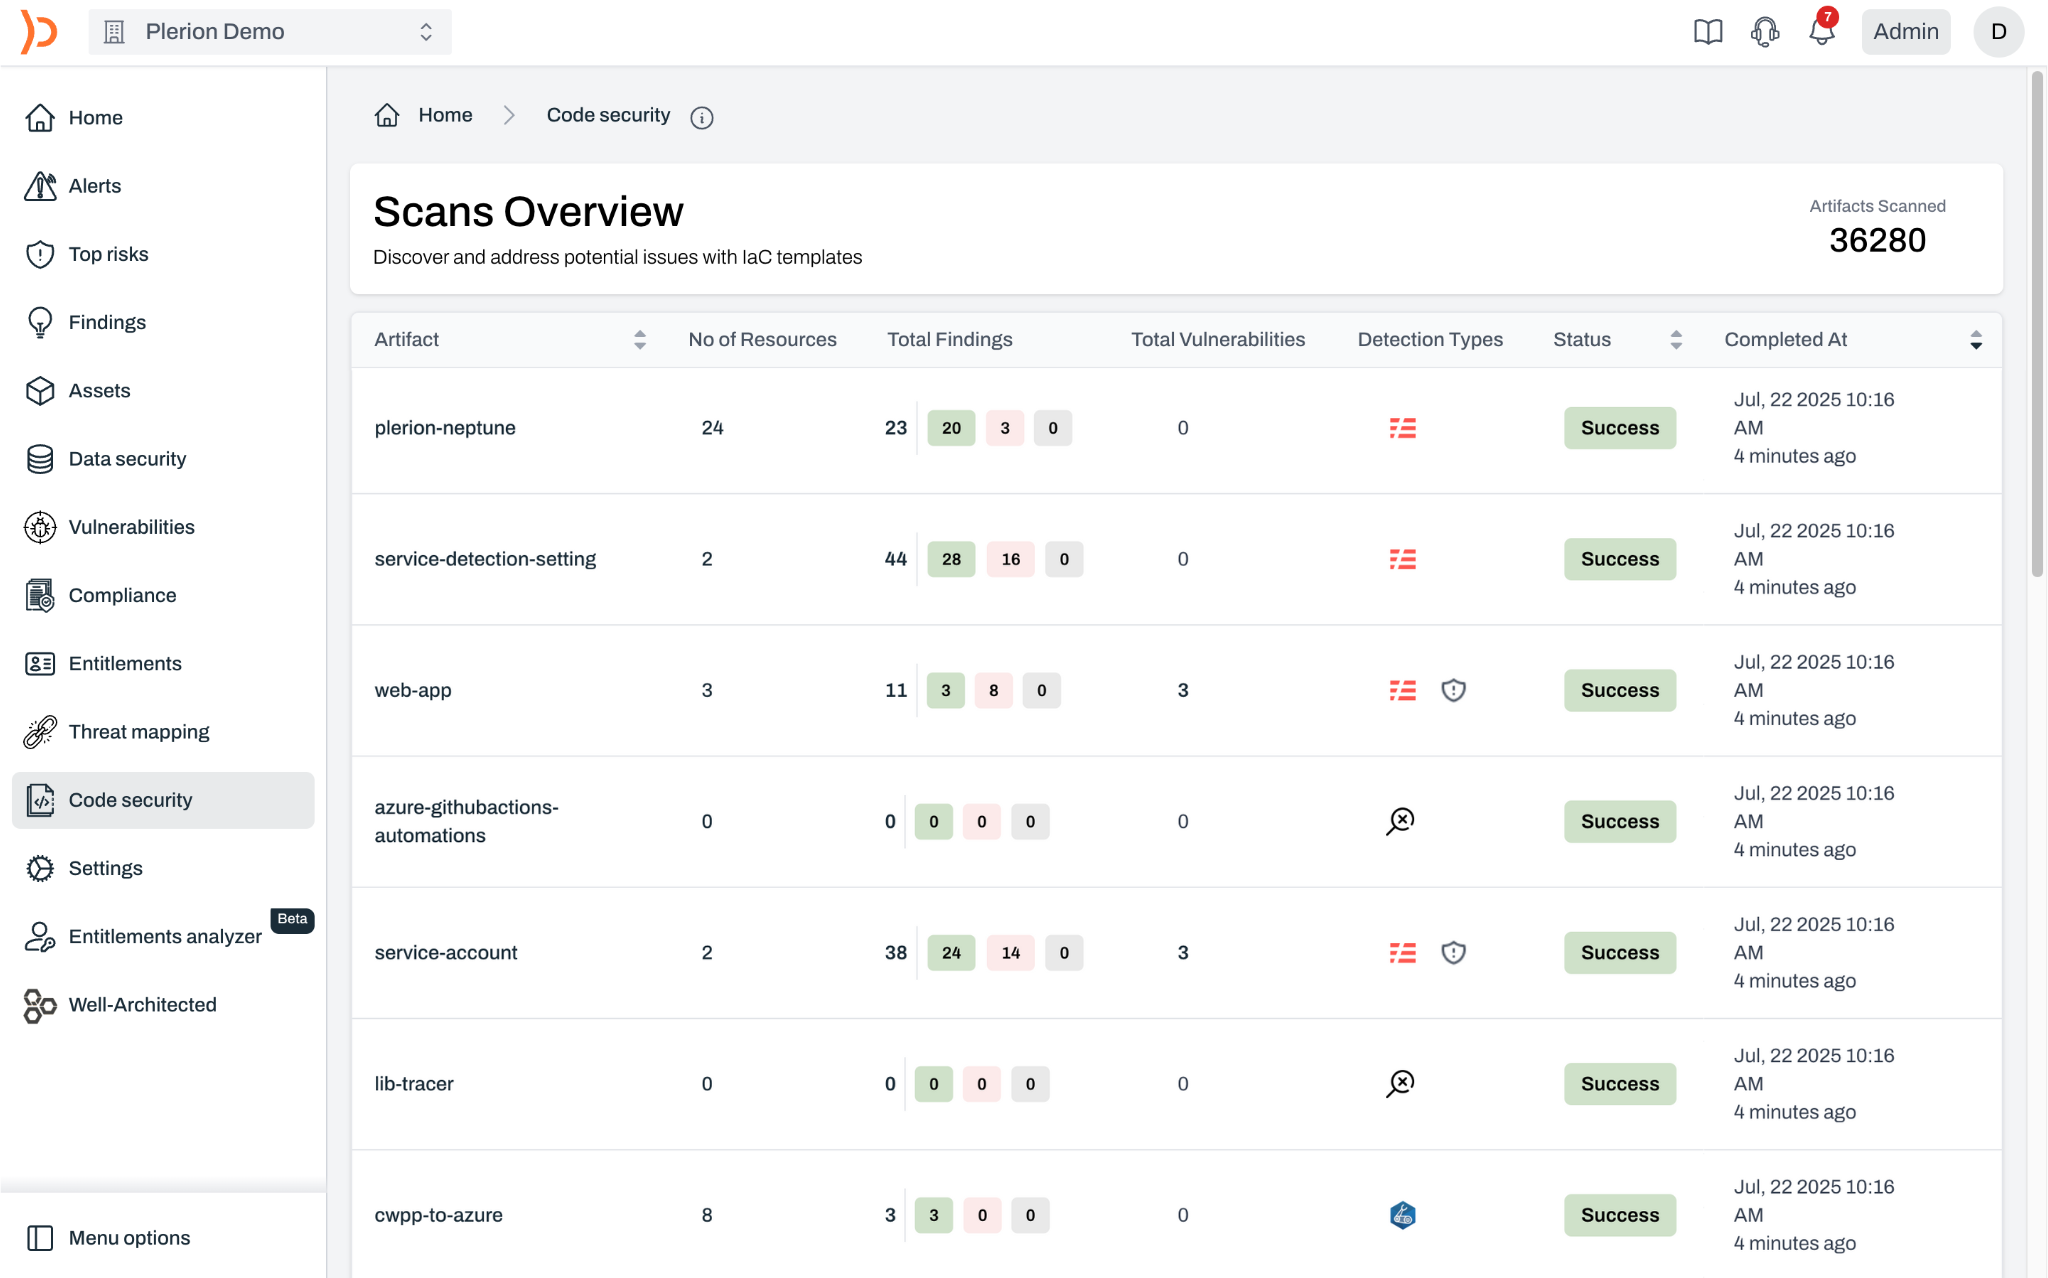Click Success status for cwpp-to-azure
This screenshot has width=2048, height=1278.
pos(1620,1215)
